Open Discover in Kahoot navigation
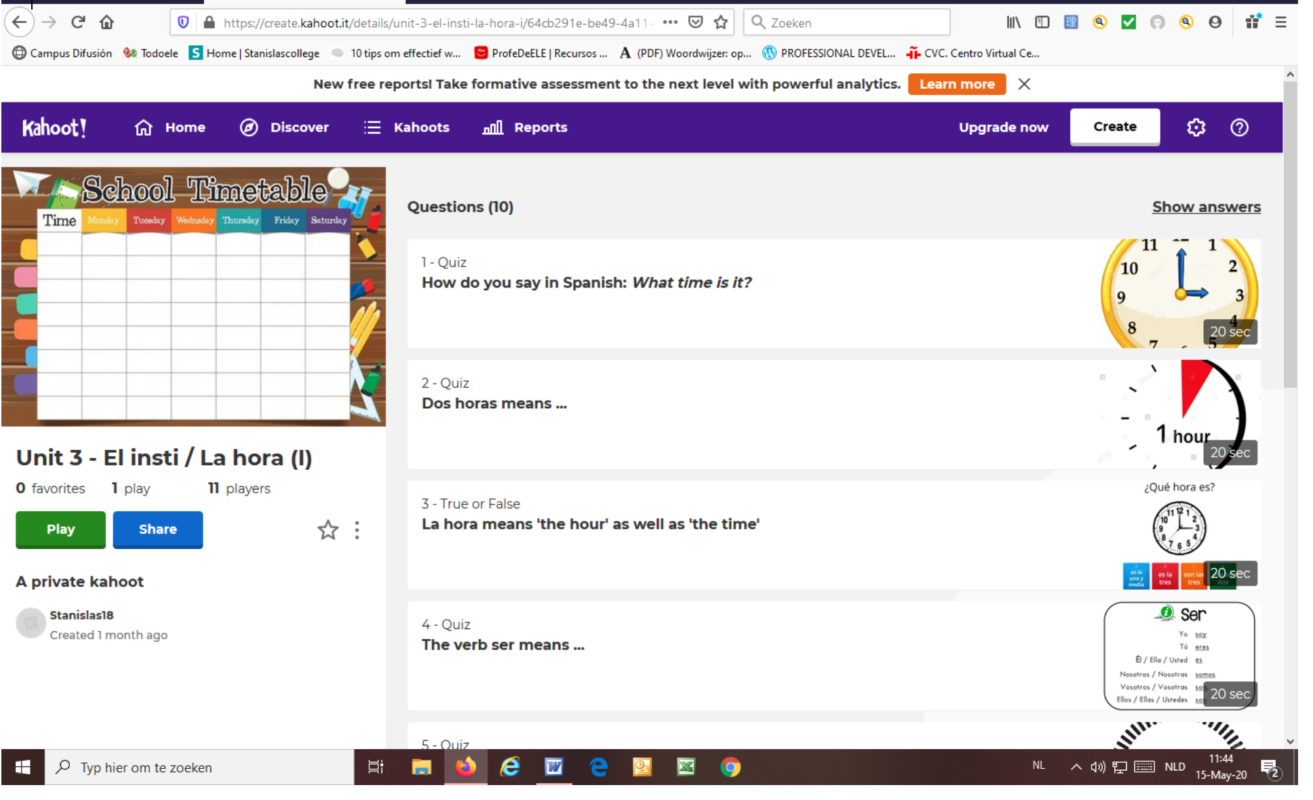 tap(284, 127)
